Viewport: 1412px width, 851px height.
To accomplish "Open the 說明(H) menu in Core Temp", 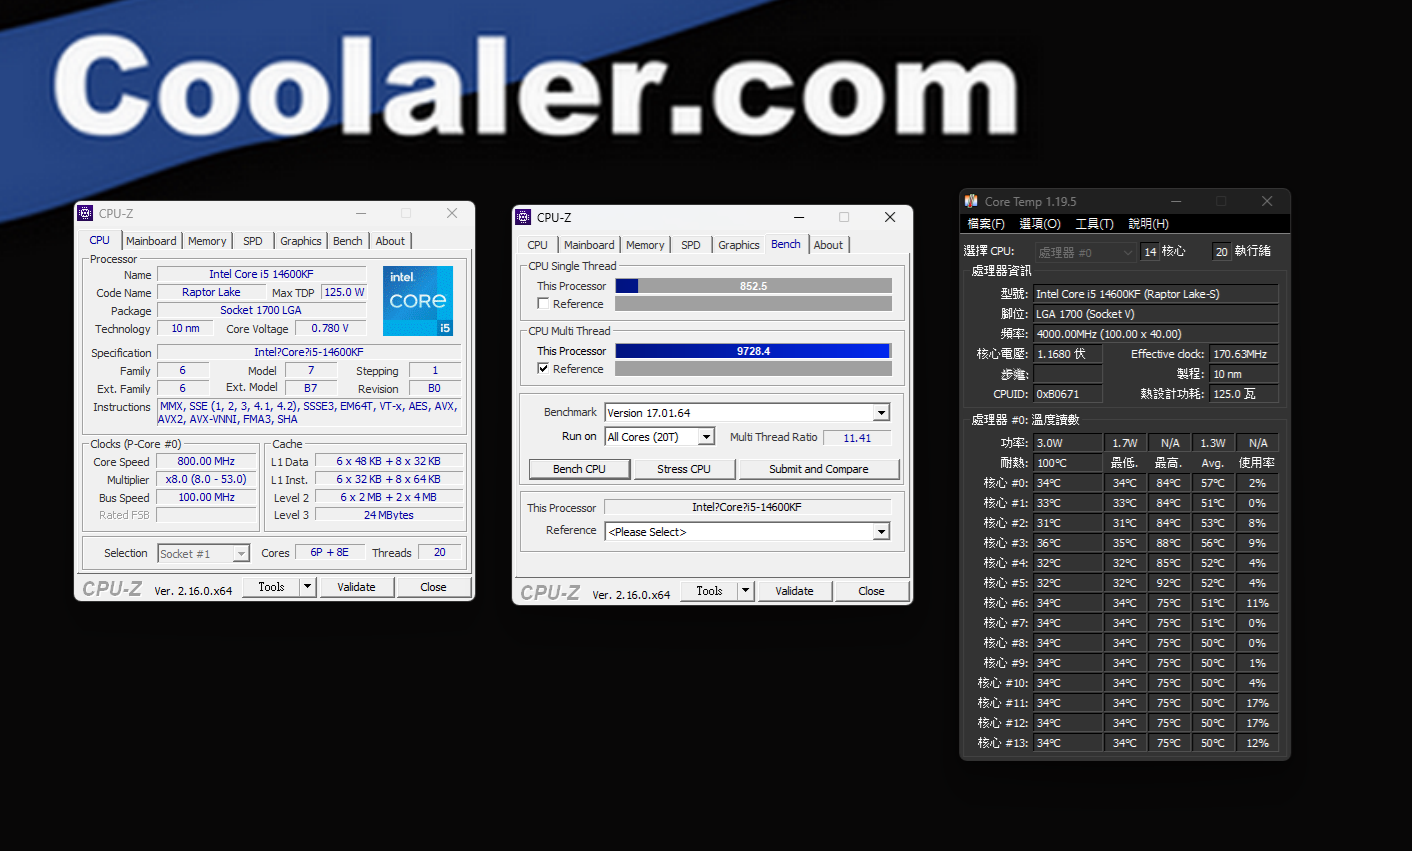I will pos(1148,224).
